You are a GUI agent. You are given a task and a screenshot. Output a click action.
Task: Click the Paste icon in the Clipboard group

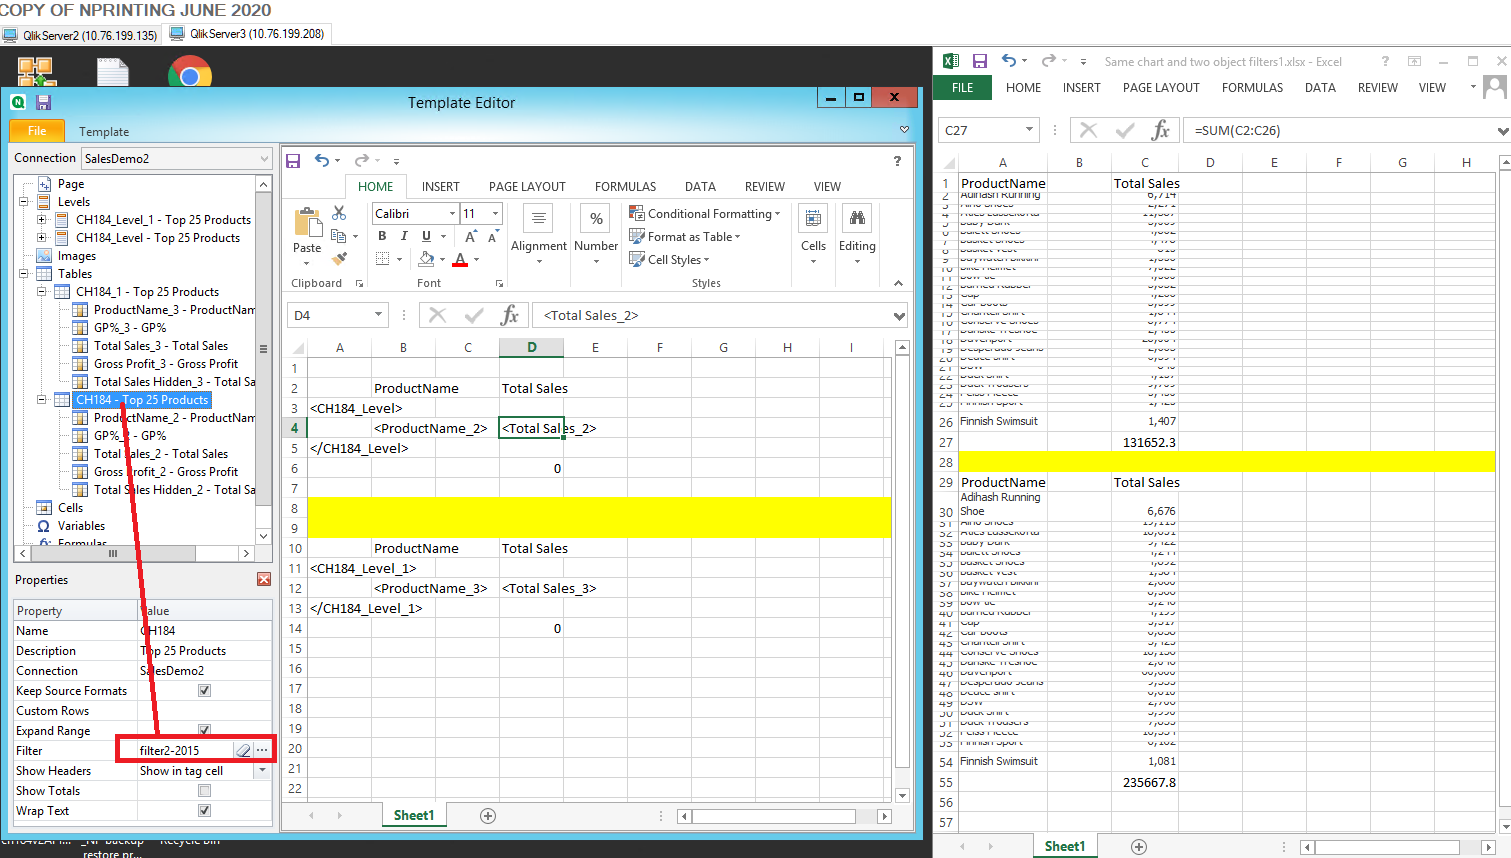click(x=307, y=224)
